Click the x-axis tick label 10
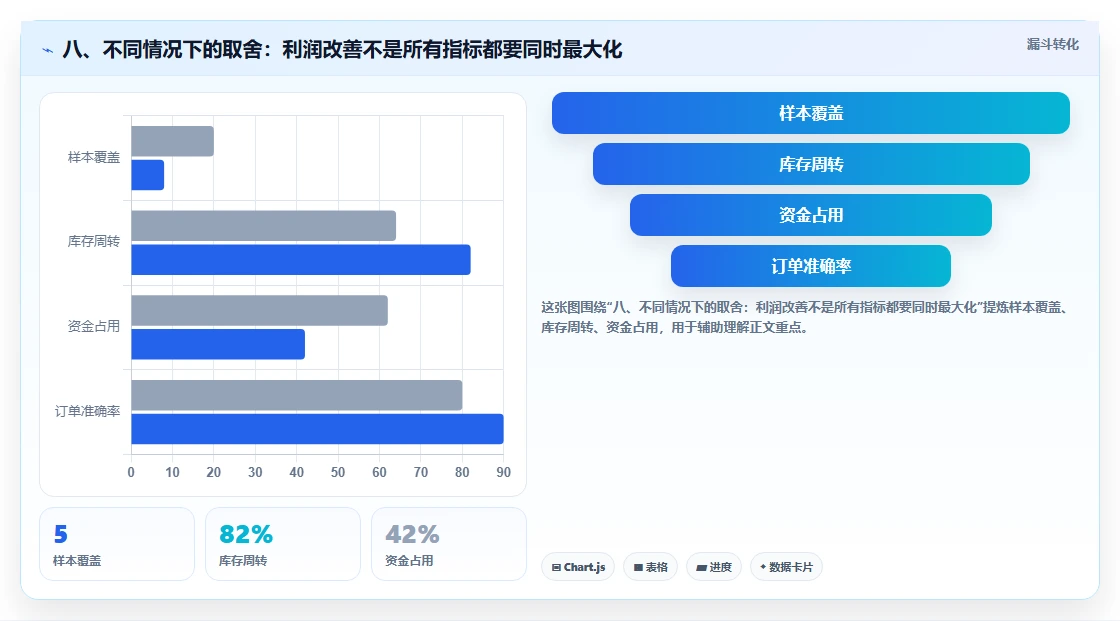1120x621 pixels. coord(172,472)
